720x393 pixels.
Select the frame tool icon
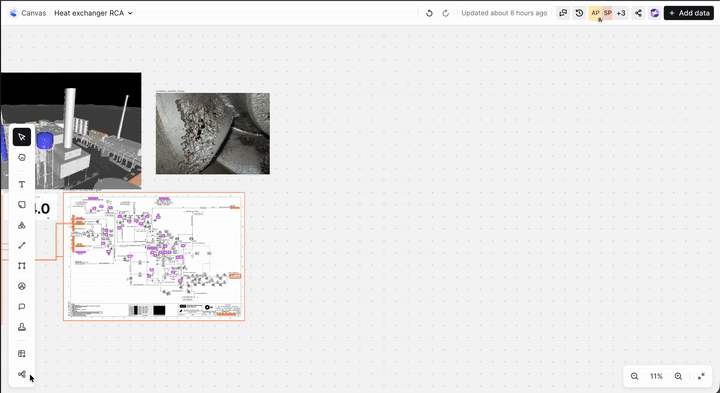pos(22,266)
